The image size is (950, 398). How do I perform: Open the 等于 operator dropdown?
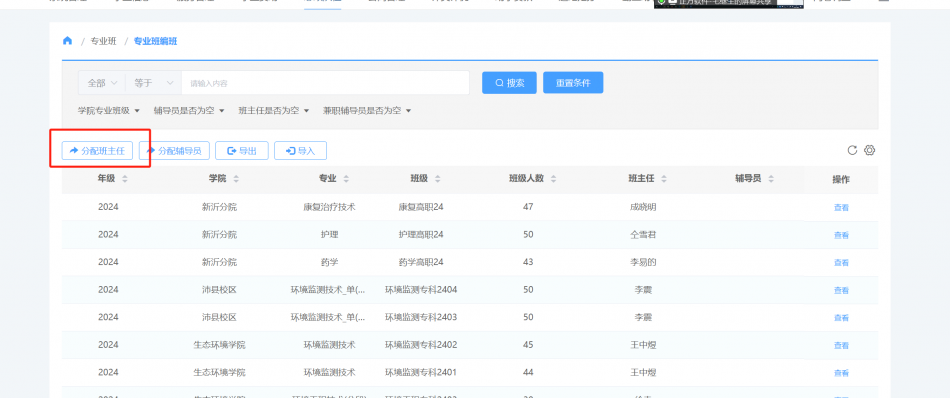point(154,83)
